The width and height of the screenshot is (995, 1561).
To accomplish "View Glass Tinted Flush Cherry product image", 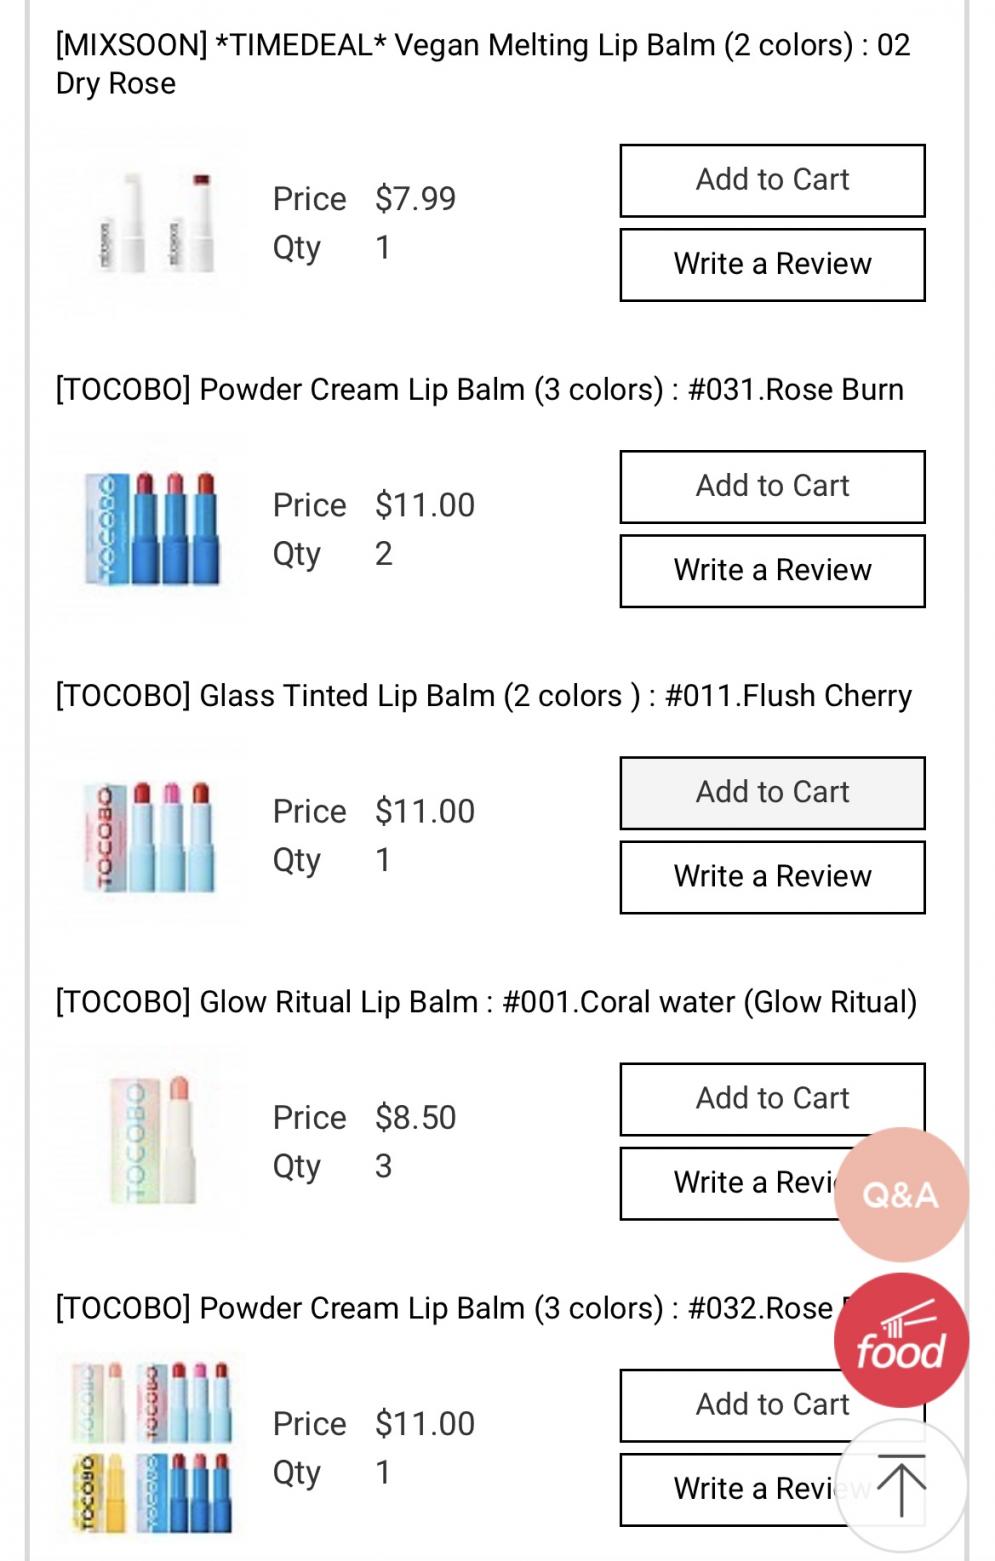I will tap(152, 836).
